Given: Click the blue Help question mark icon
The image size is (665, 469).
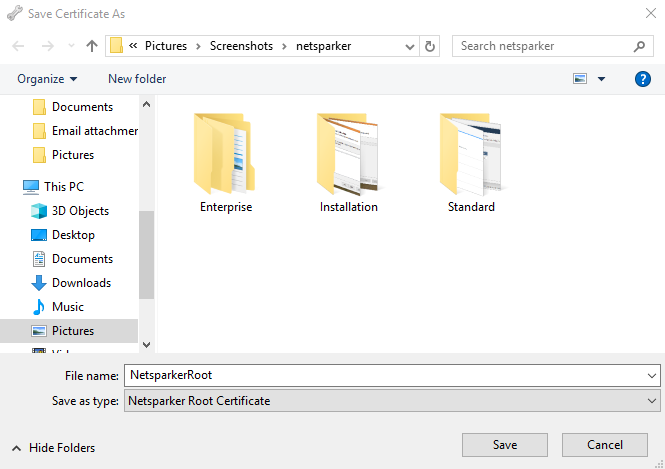Looking at the screenshot, I should point(643,79).
